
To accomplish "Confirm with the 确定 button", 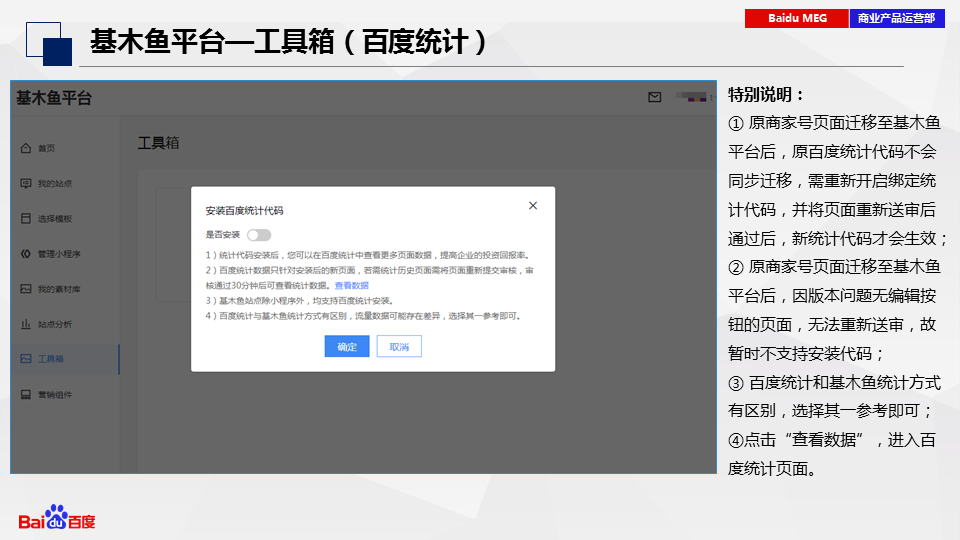I will 347,347.
